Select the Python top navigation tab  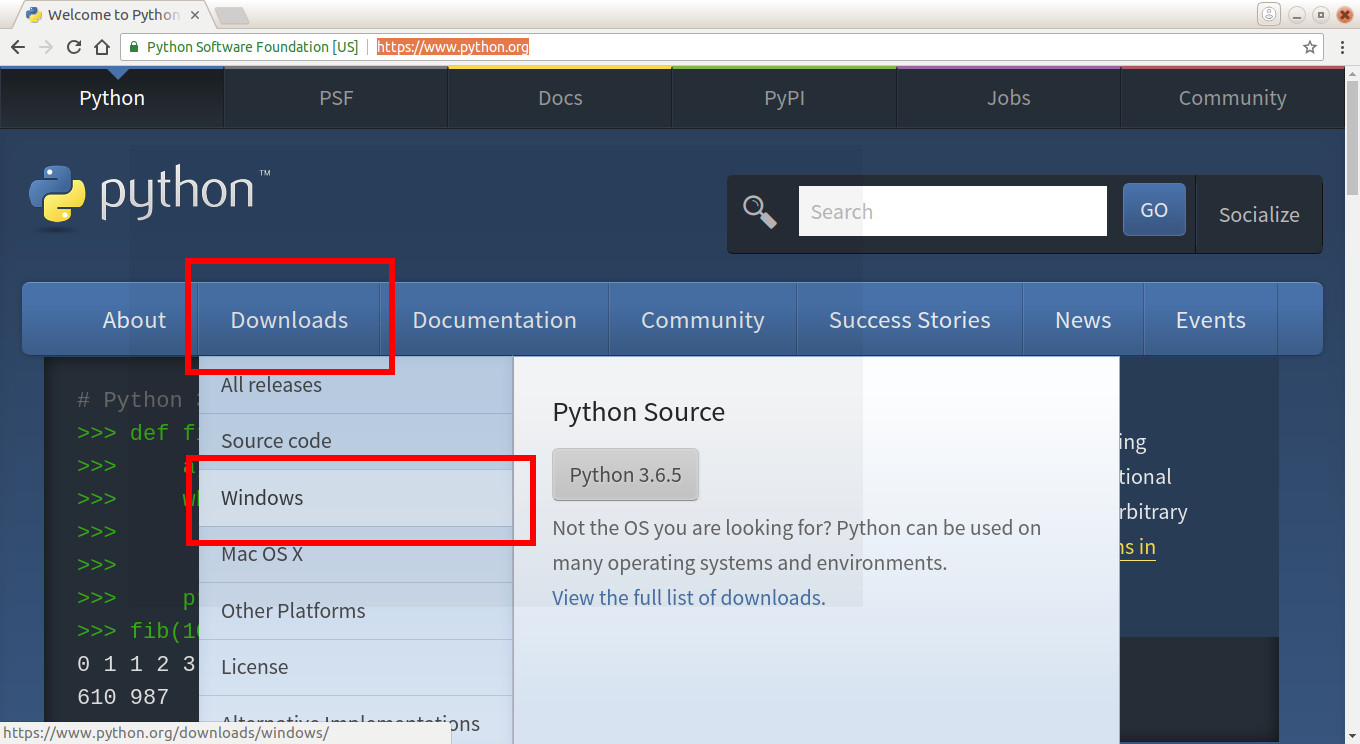tap(112, 98)
